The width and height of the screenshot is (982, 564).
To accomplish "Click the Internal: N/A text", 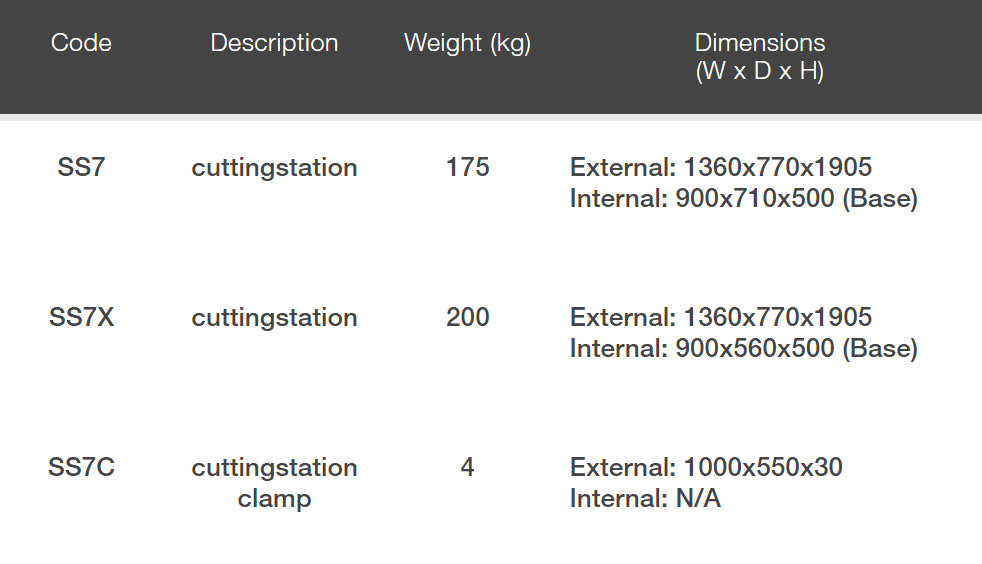I will click(x=645, y=498).
